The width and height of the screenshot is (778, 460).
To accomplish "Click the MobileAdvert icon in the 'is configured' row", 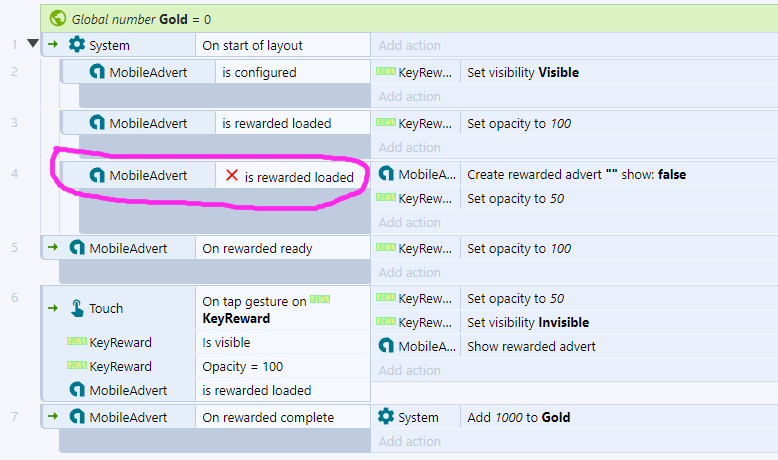I will (x=97, y=71).
